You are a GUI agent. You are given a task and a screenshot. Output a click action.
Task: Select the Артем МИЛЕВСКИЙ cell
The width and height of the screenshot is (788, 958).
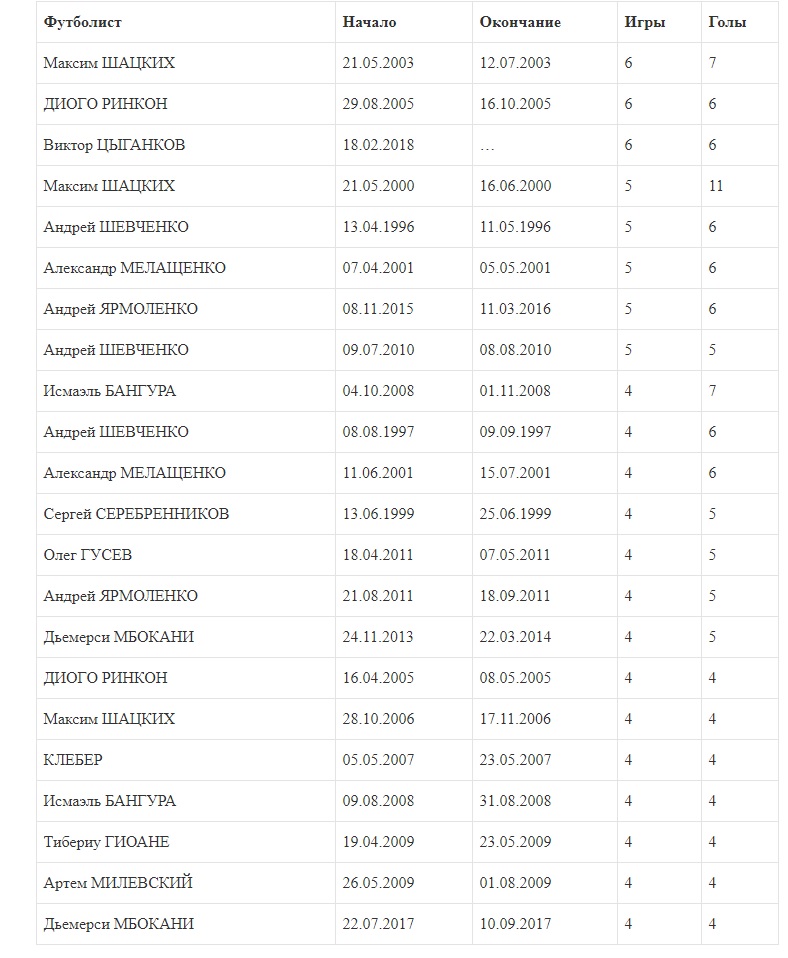point(118,883)
